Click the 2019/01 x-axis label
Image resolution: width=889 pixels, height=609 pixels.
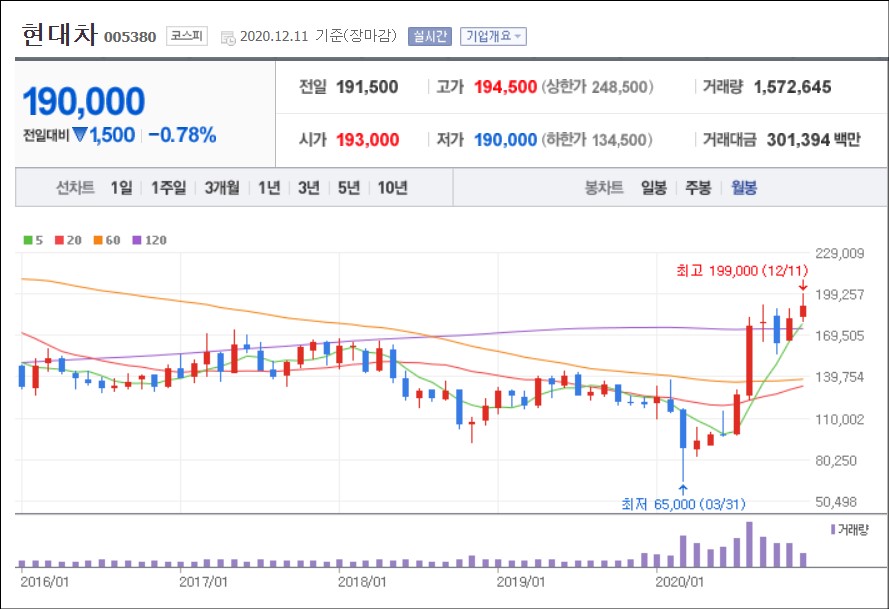[520, 582]
